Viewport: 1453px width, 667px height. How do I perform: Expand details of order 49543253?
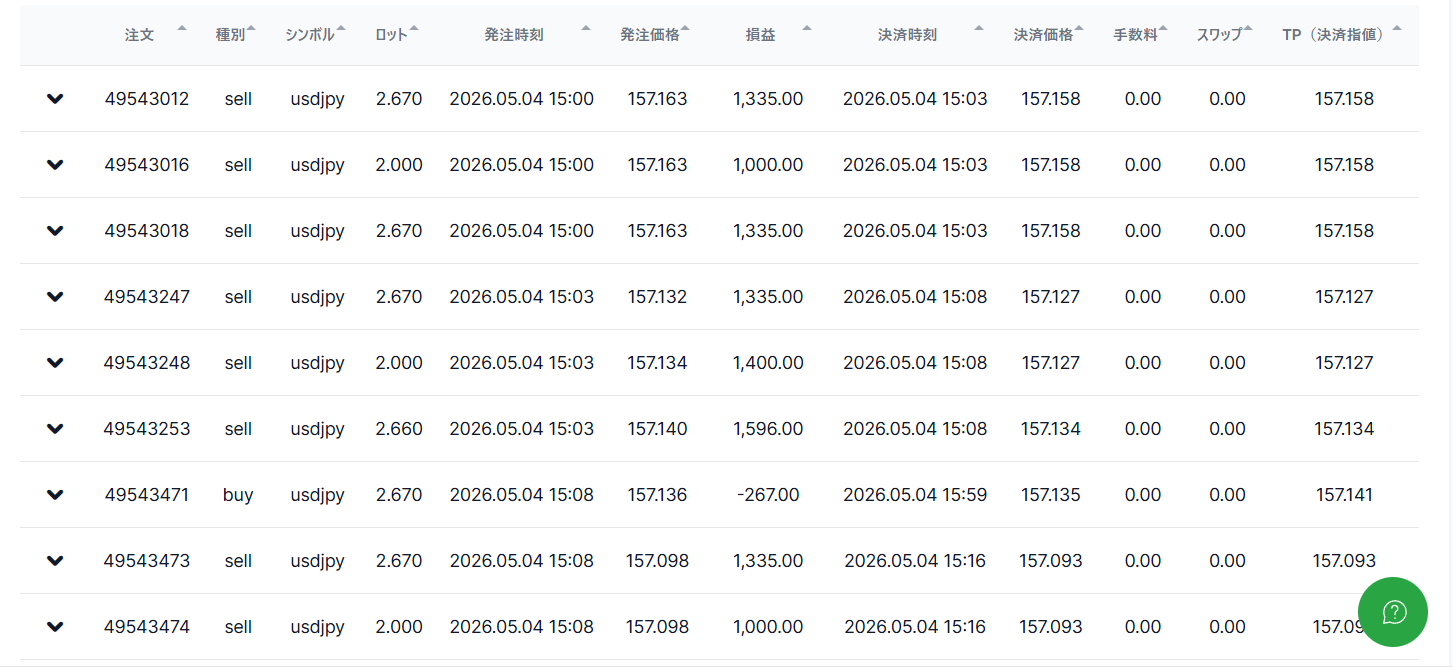point(55,429)
